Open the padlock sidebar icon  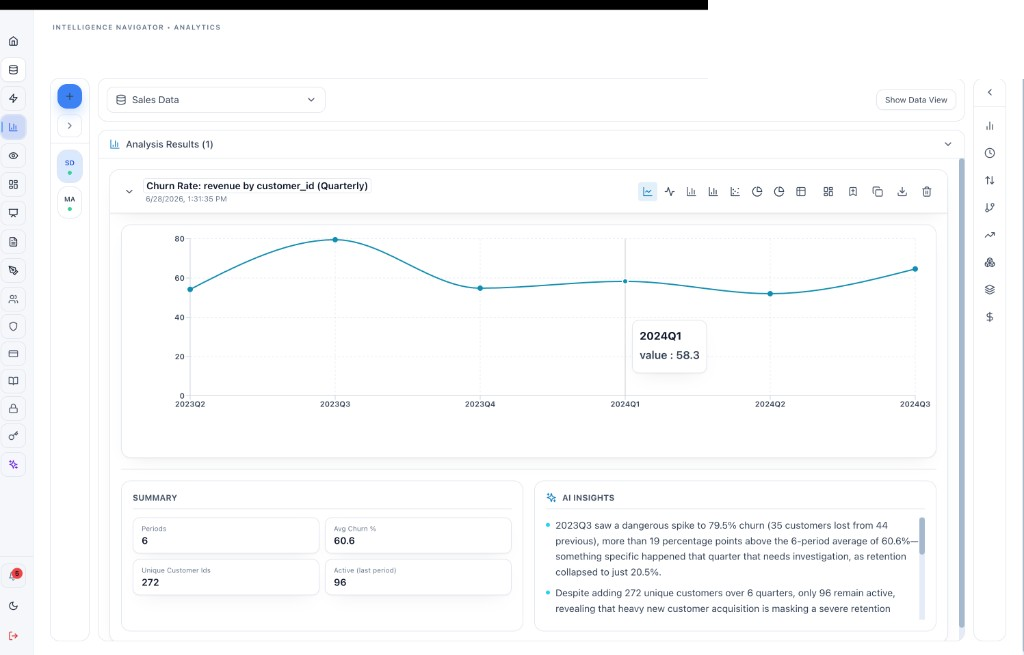(x=13, y=409)
